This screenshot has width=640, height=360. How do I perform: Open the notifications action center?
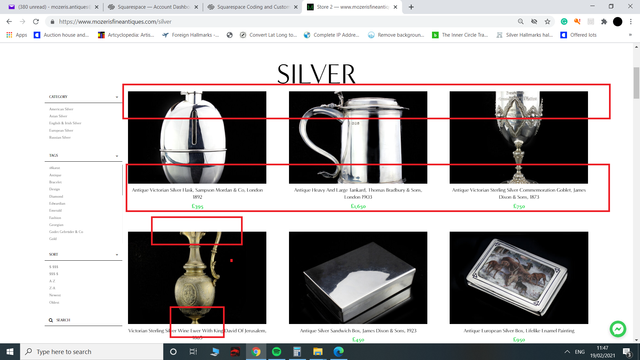pyautogui.click(x=627, y=351)
